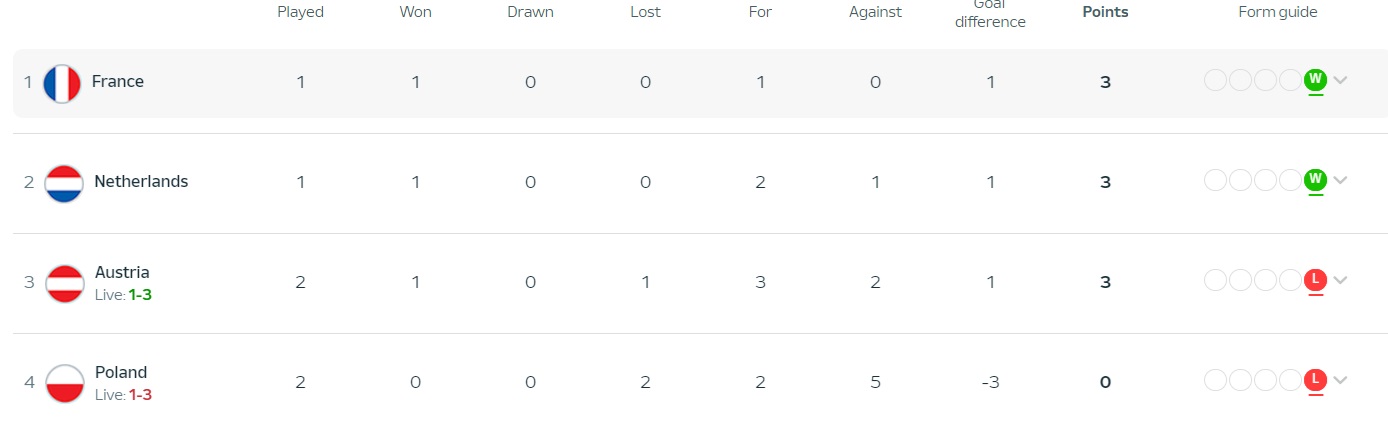Click France's green W form badge
Screen dimensions: 1388x431
(1315, 80)
